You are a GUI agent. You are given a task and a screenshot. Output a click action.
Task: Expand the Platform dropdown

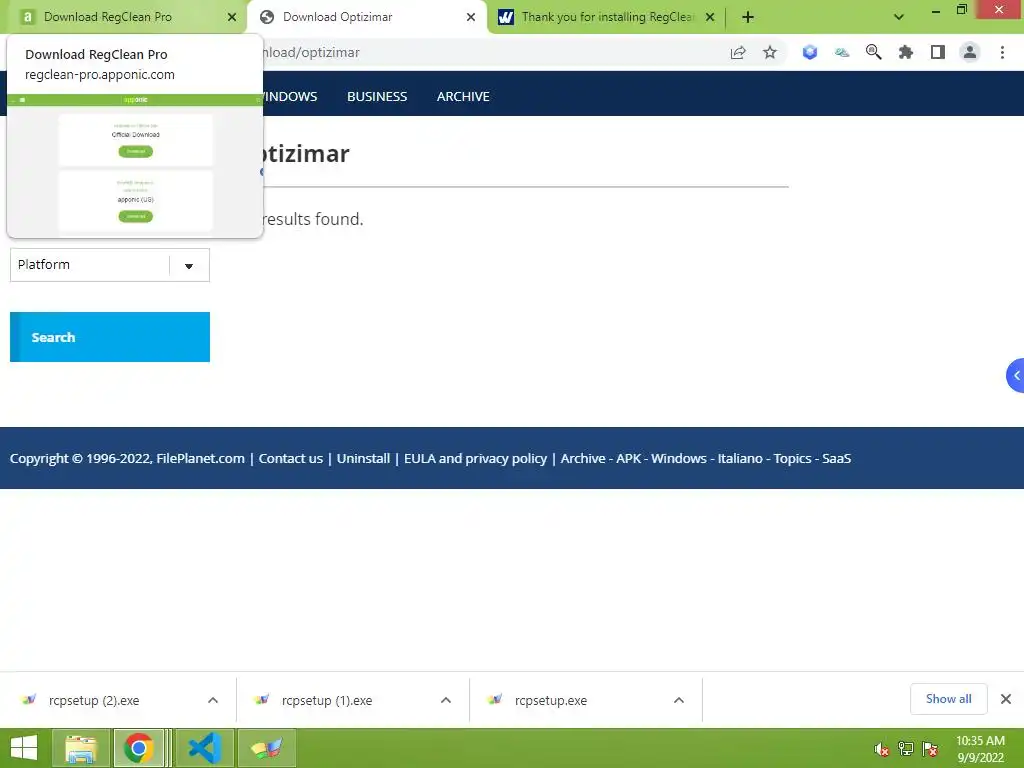click(110, 264)
